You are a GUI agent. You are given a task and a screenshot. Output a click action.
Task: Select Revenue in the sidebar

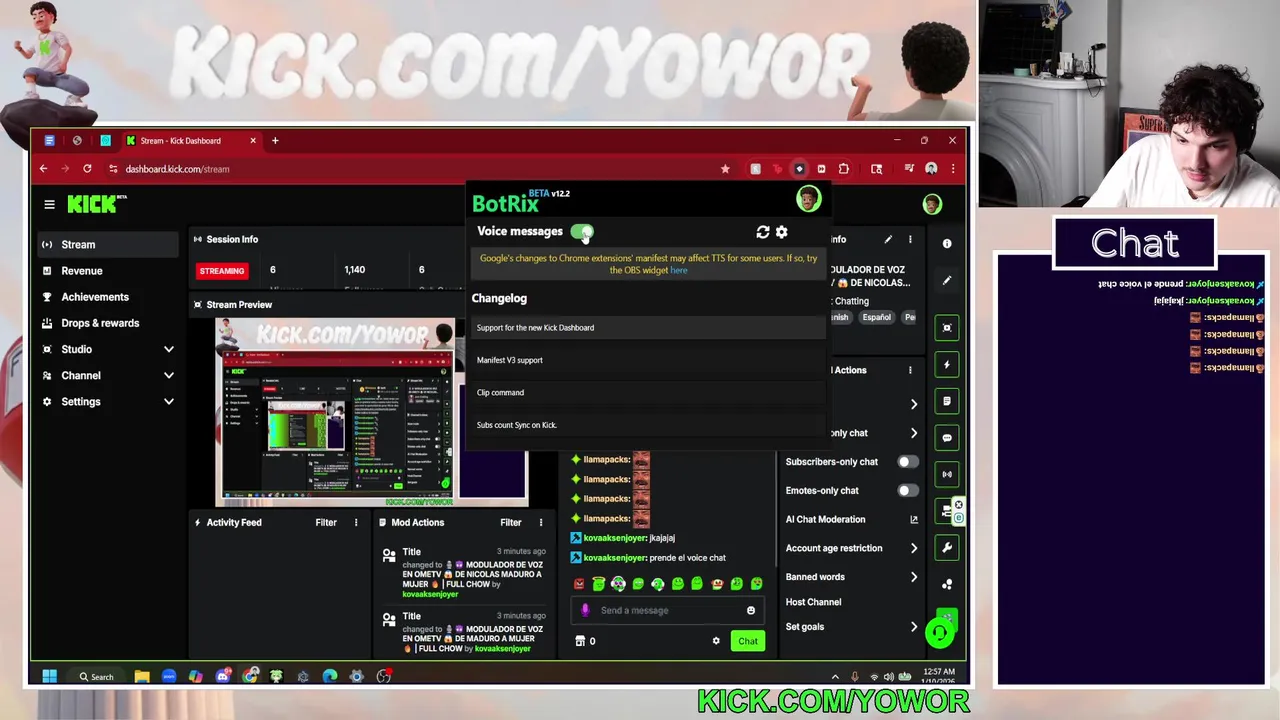tap(106, 271)
